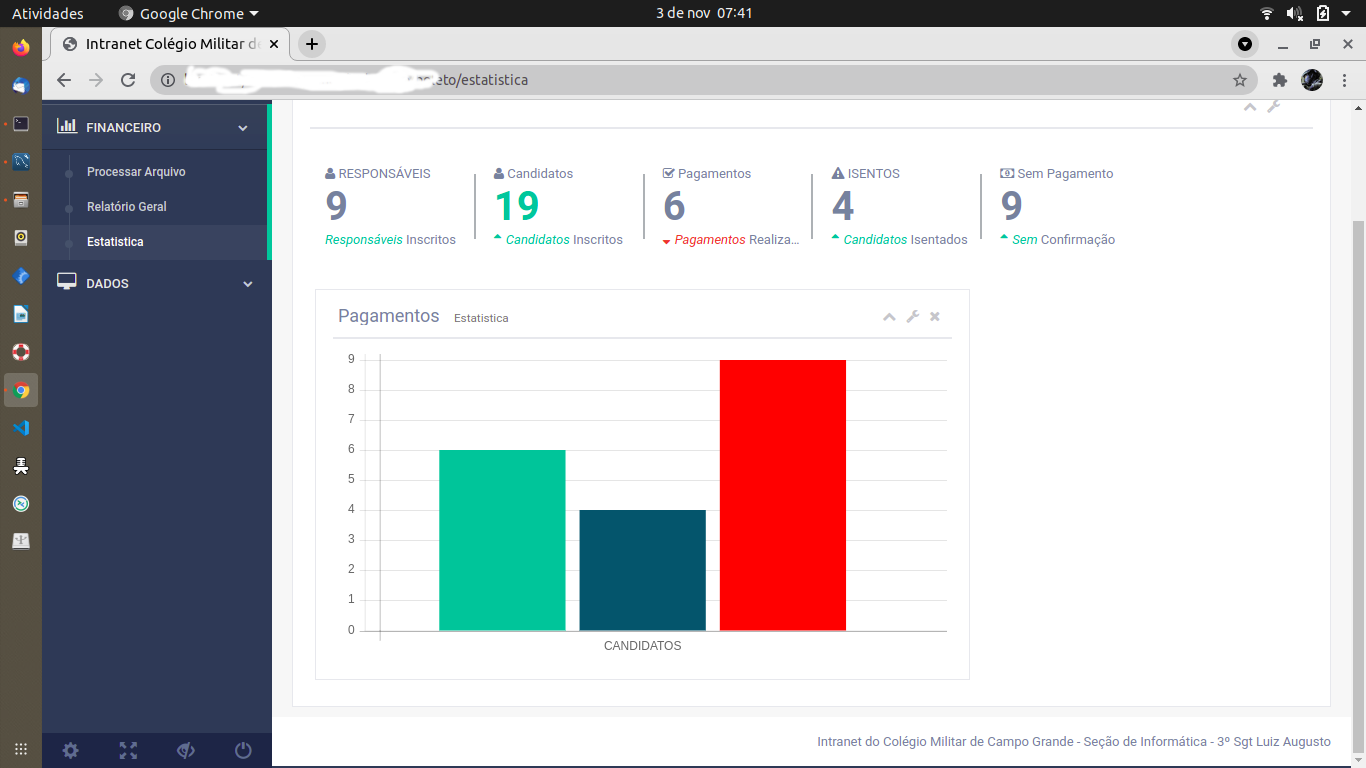Close the Pagamentos Estatistica panel
1366x768 pixels.
click(x=935, y=317)
